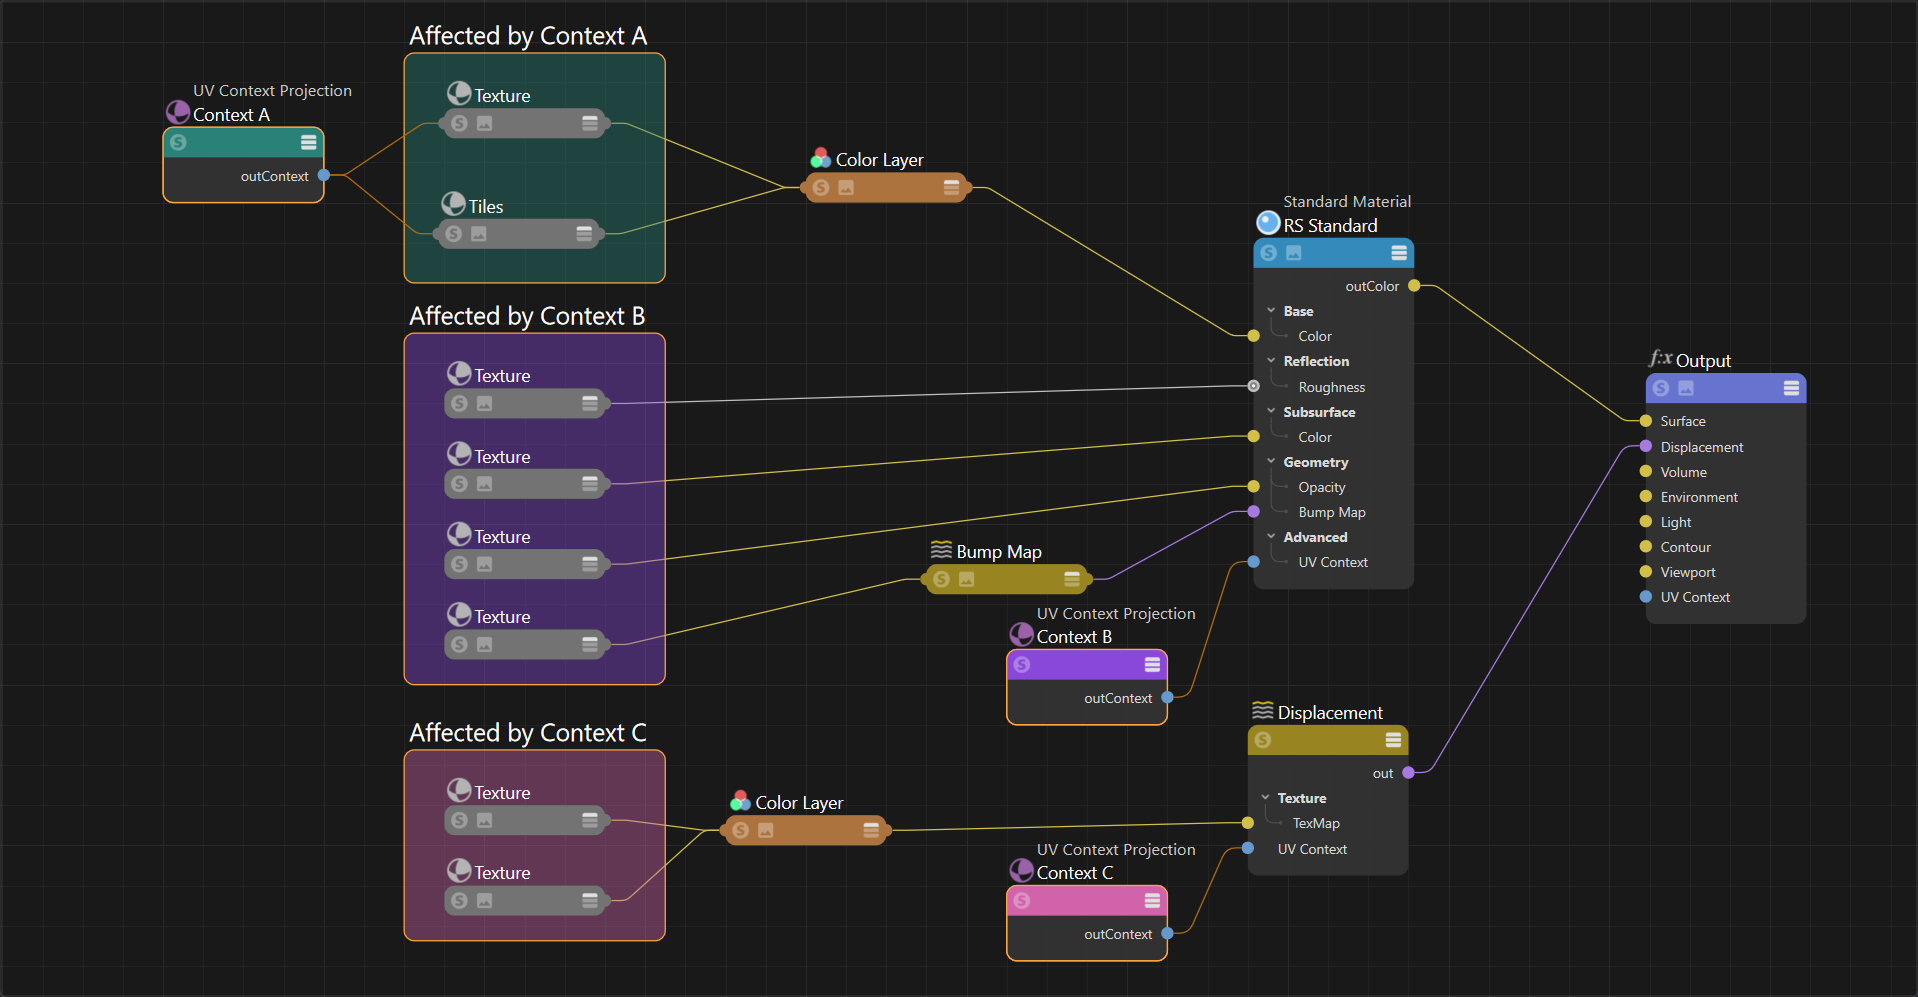The height and width of the screenshot is (997, 1918).
Task: Click the solo icon on Context C node
Action: point(1021,901)
